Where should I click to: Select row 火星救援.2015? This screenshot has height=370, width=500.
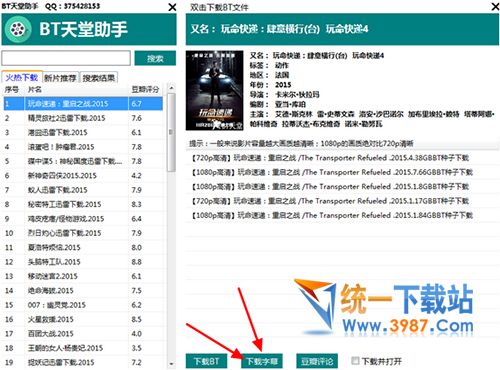point(83,319)
